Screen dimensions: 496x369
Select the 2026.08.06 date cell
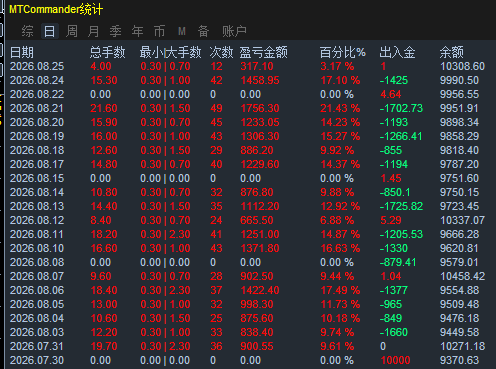37,290
